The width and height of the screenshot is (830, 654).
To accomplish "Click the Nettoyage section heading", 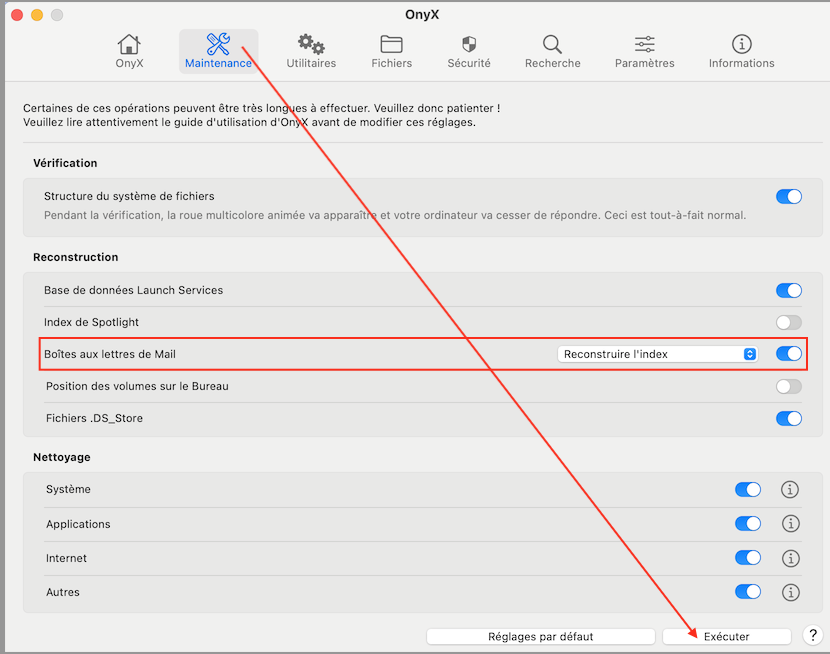I will pos(62,457).
